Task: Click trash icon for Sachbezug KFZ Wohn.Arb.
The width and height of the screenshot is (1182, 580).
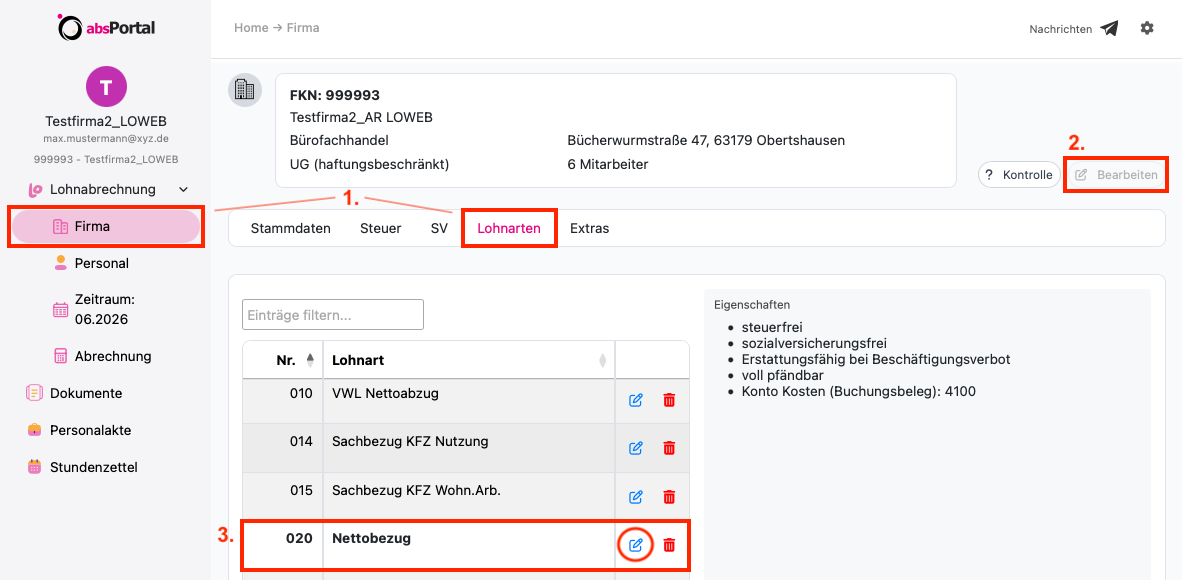Action: click(669, 497)
